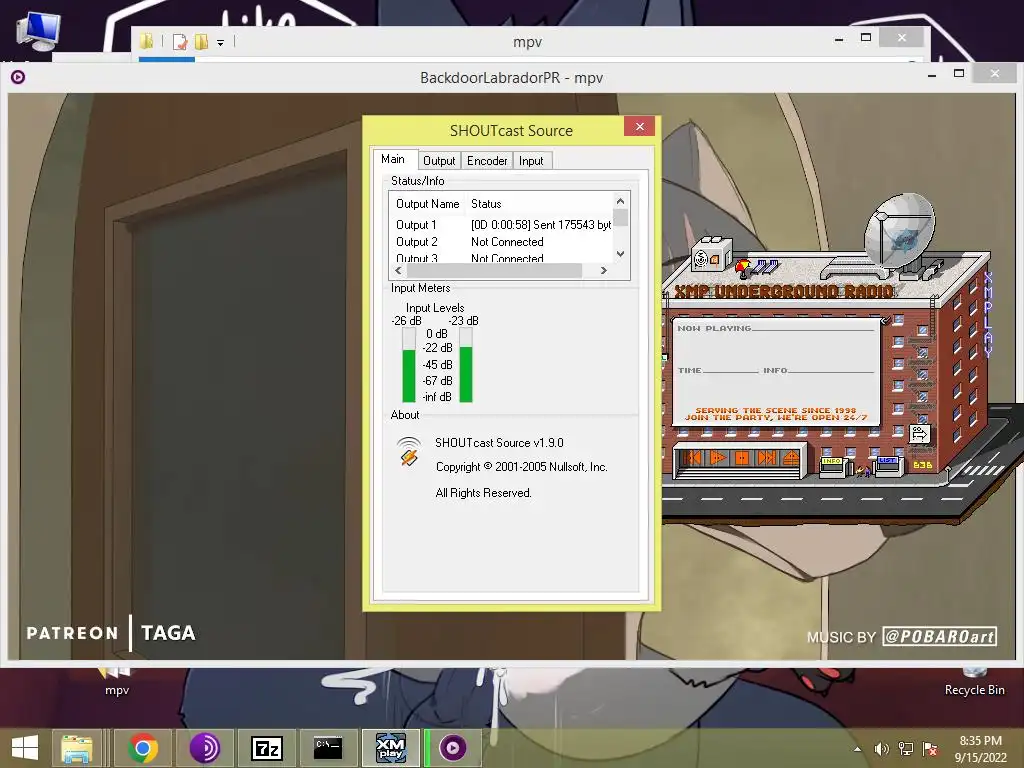
Task: Click XMPlay eject/open file button
Action: tap(791, 458)
